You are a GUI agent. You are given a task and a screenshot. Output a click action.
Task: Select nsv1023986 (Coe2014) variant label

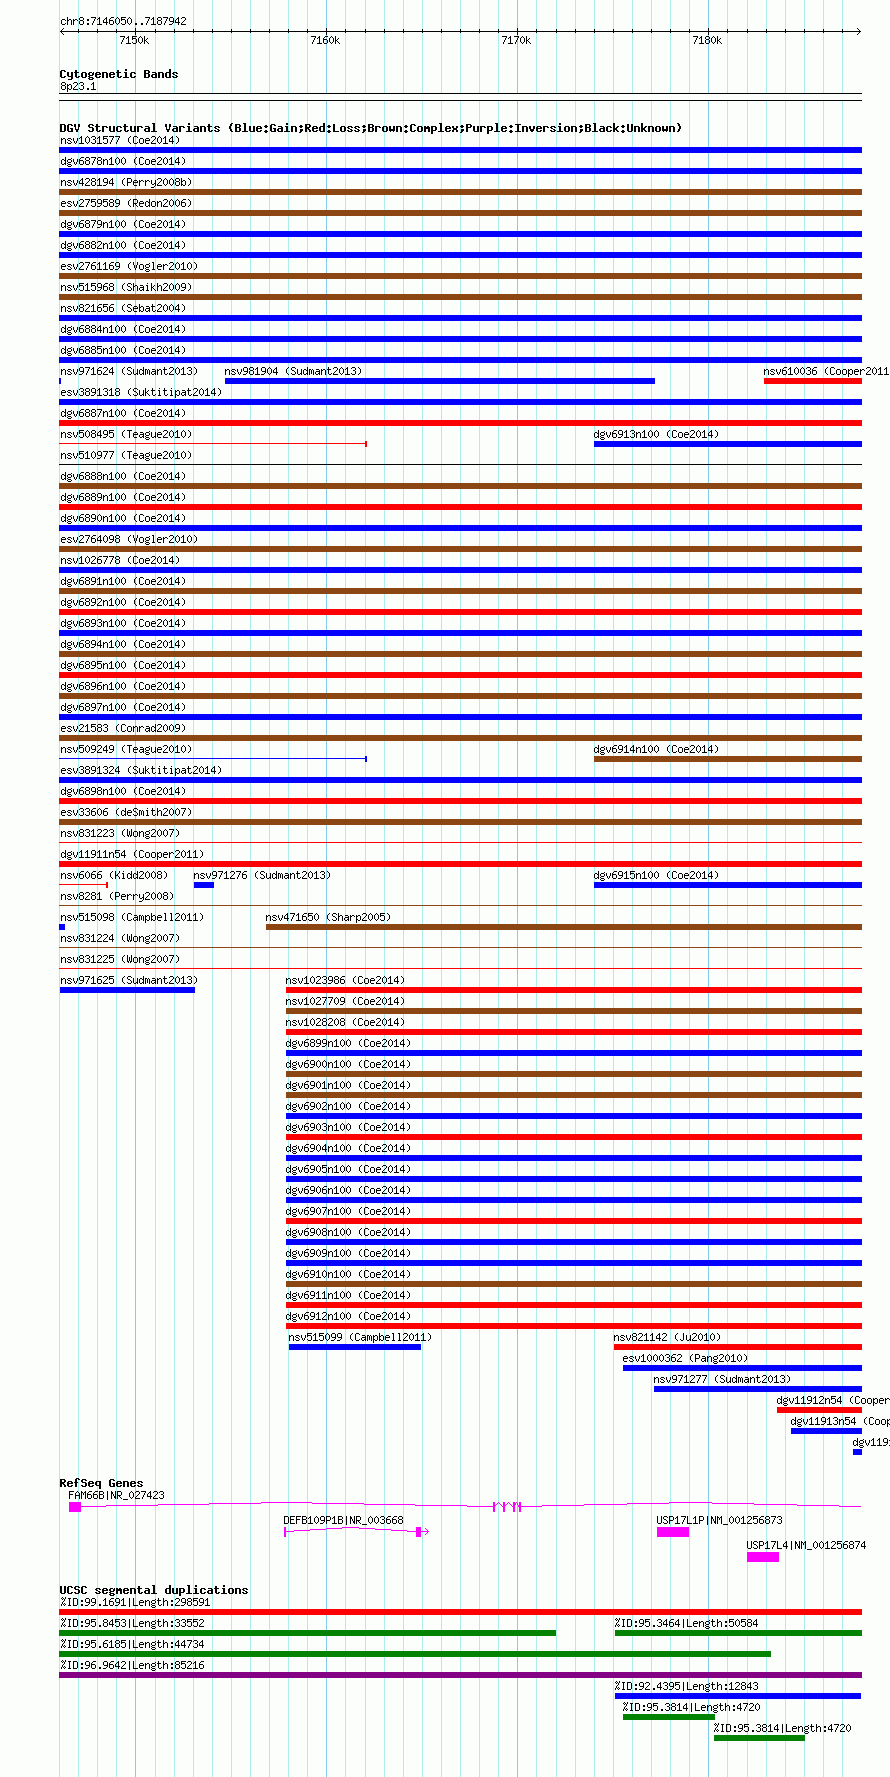click(x=345, y=980)
